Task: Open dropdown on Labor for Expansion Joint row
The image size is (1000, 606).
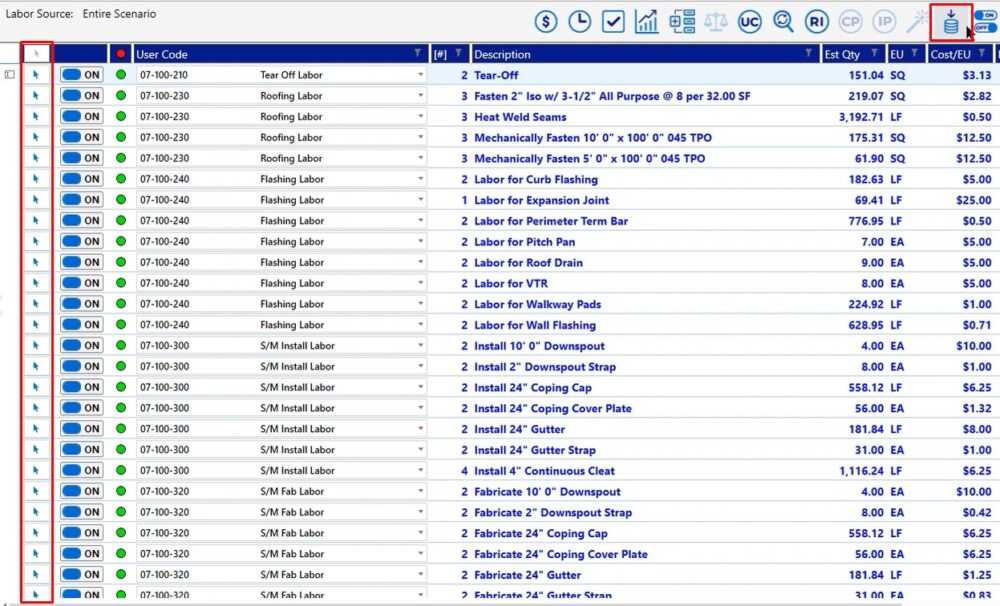Action: click(421, 200)
